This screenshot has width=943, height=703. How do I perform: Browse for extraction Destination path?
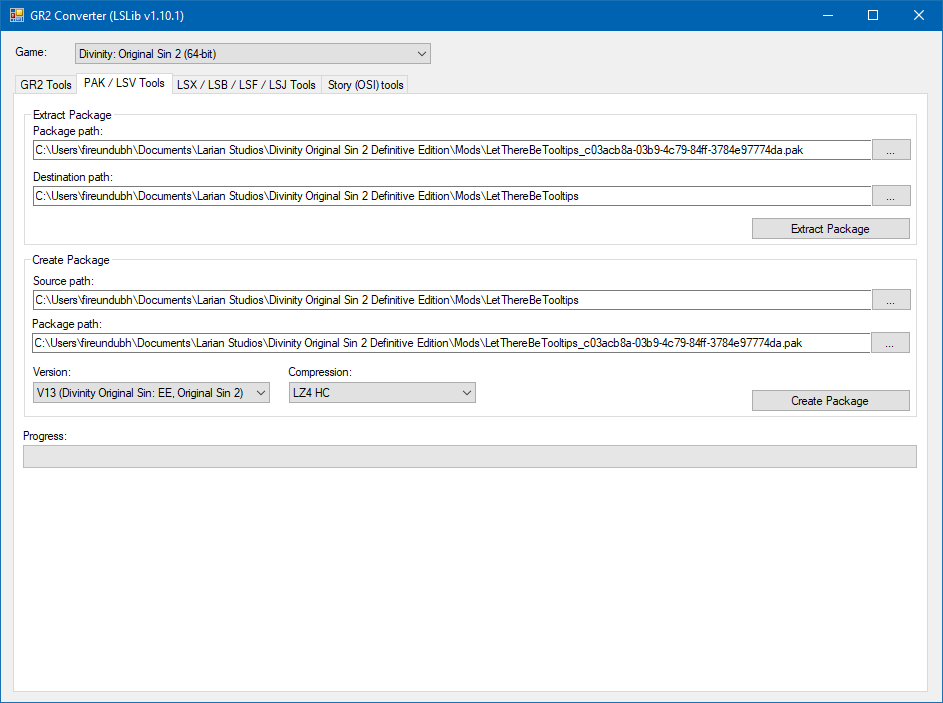tap(890, 196)
